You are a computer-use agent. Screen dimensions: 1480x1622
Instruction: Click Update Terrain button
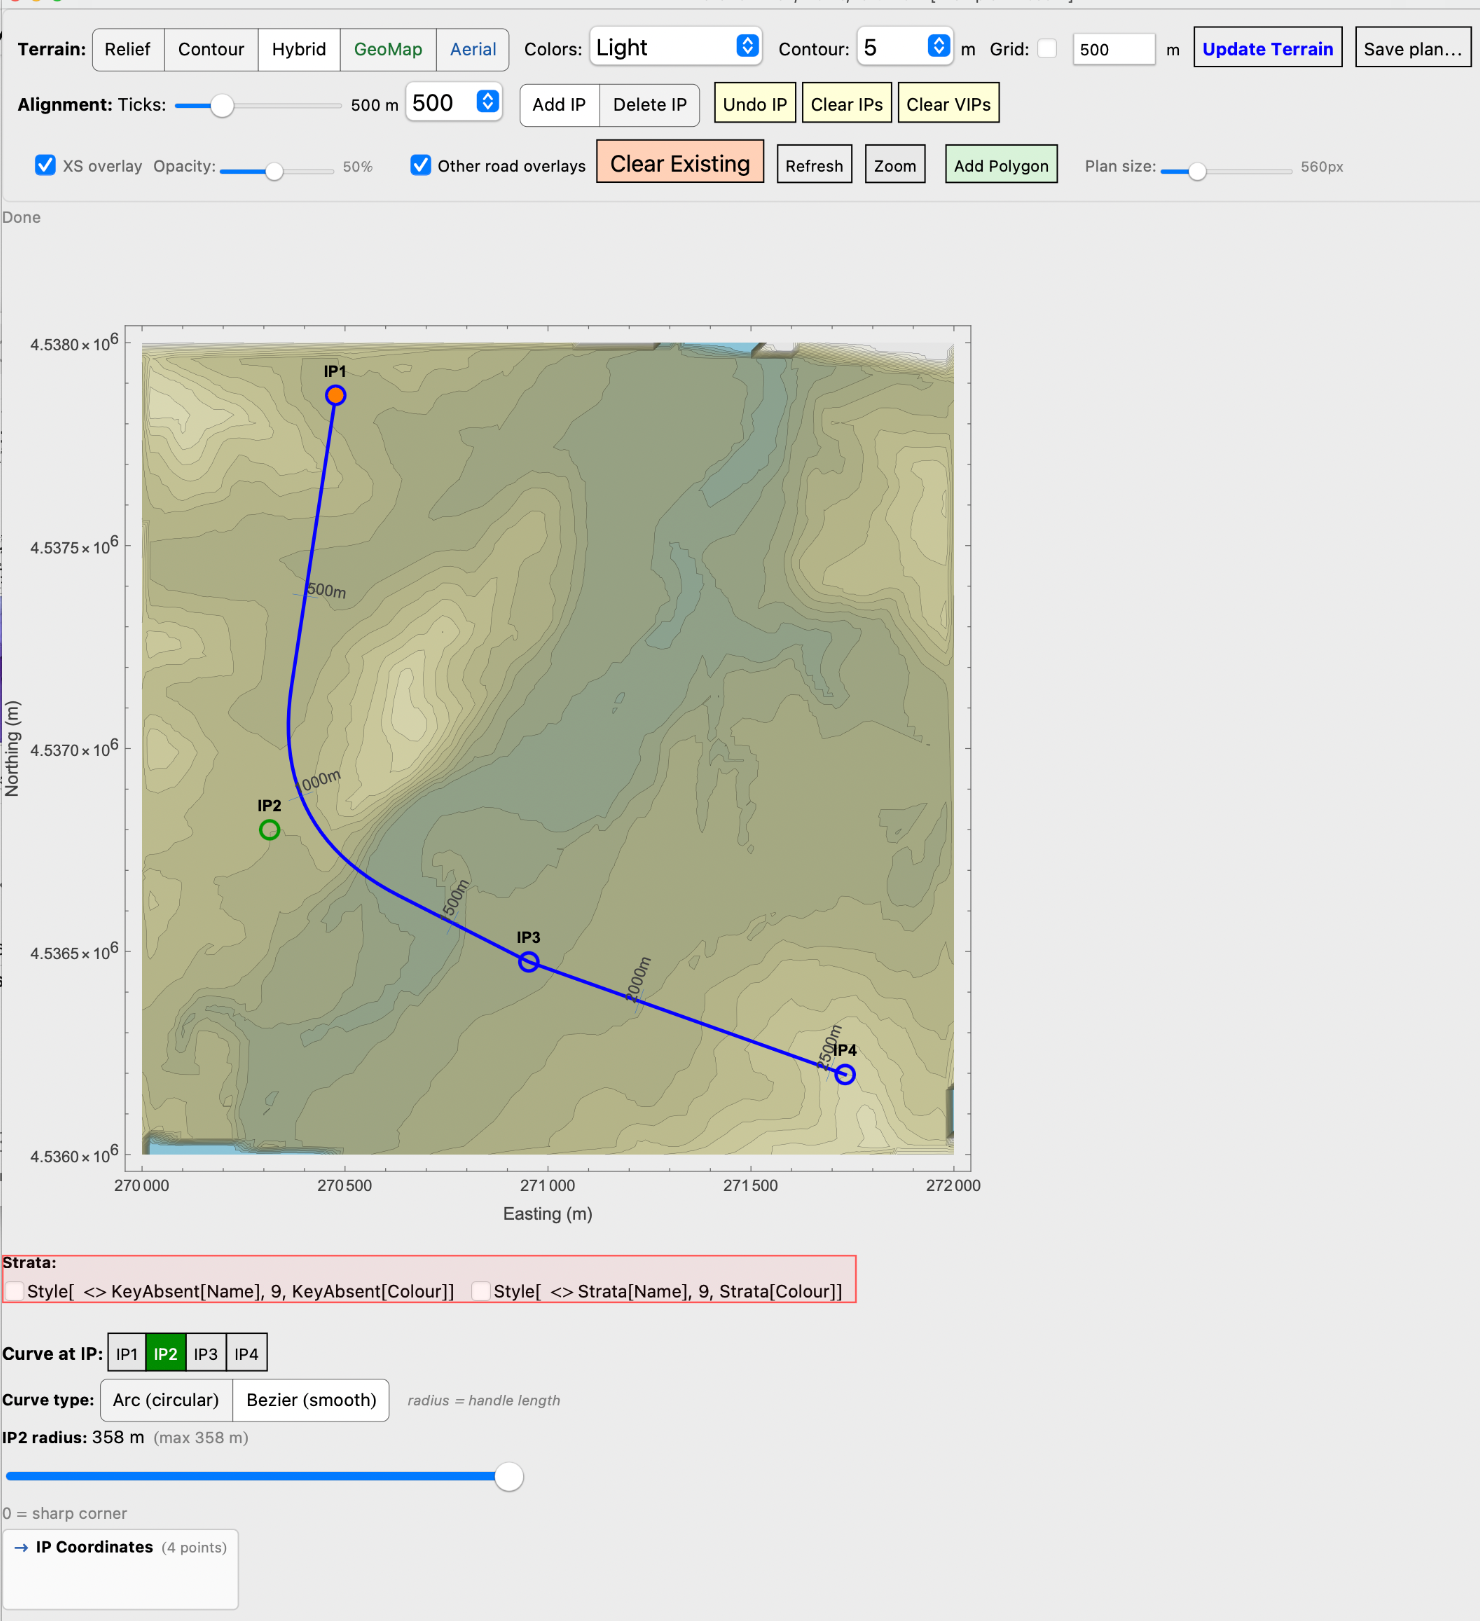(1267, 49)
